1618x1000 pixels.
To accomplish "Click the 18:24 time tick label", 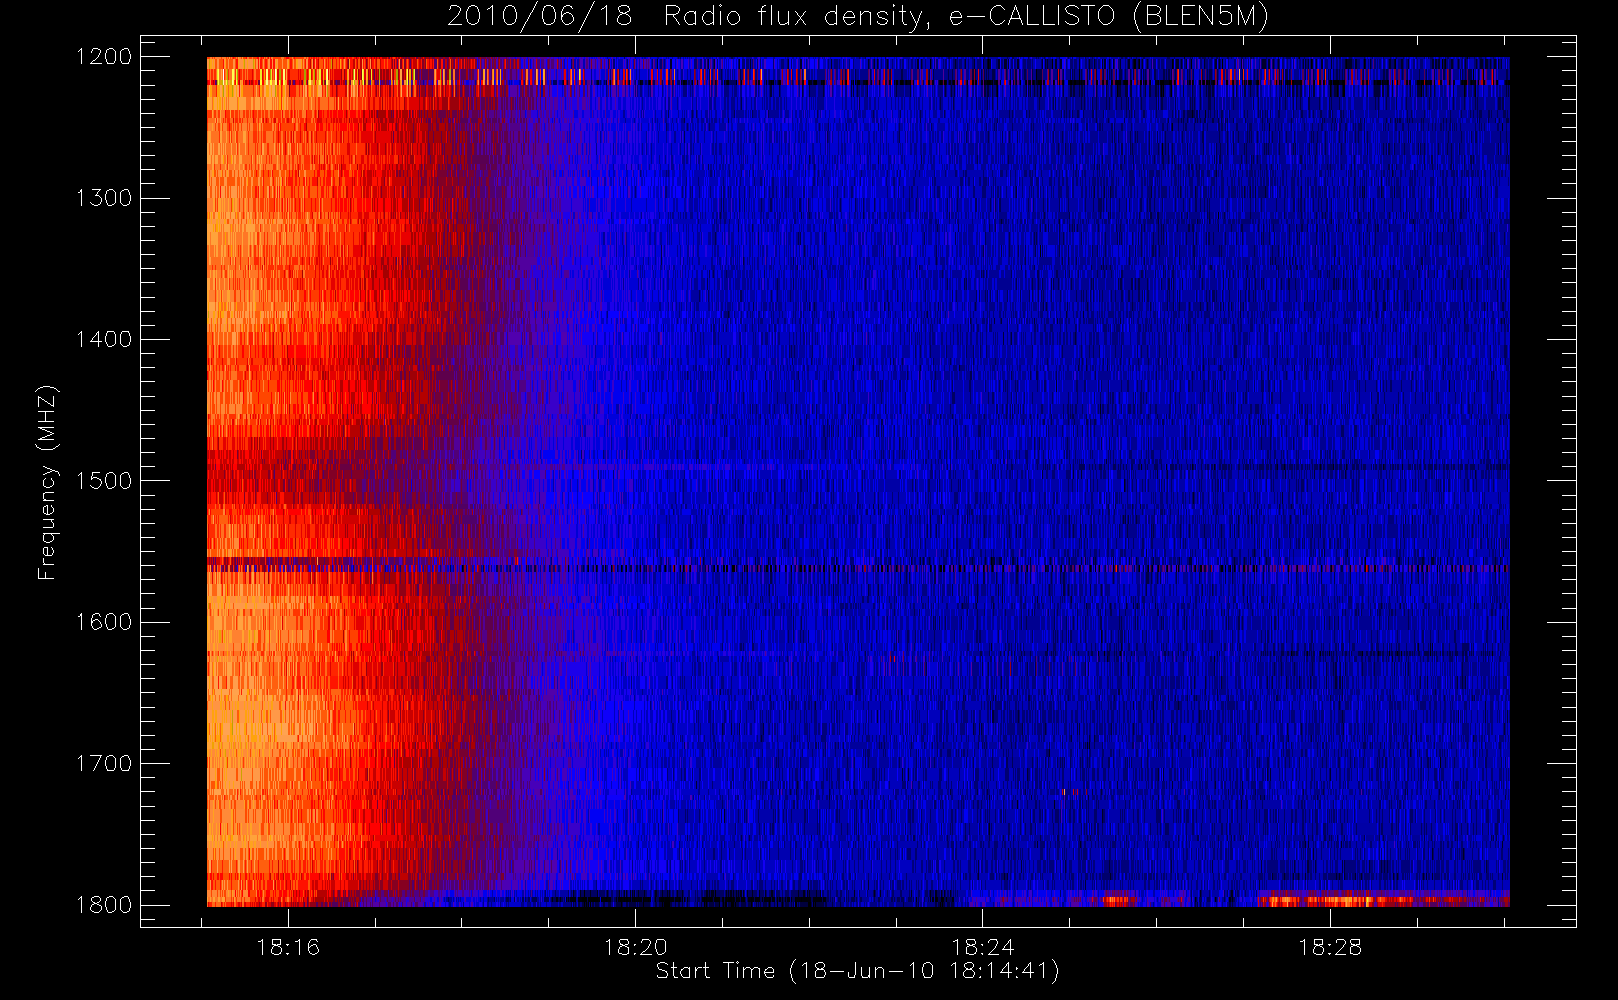I will (x=983, y=947).
